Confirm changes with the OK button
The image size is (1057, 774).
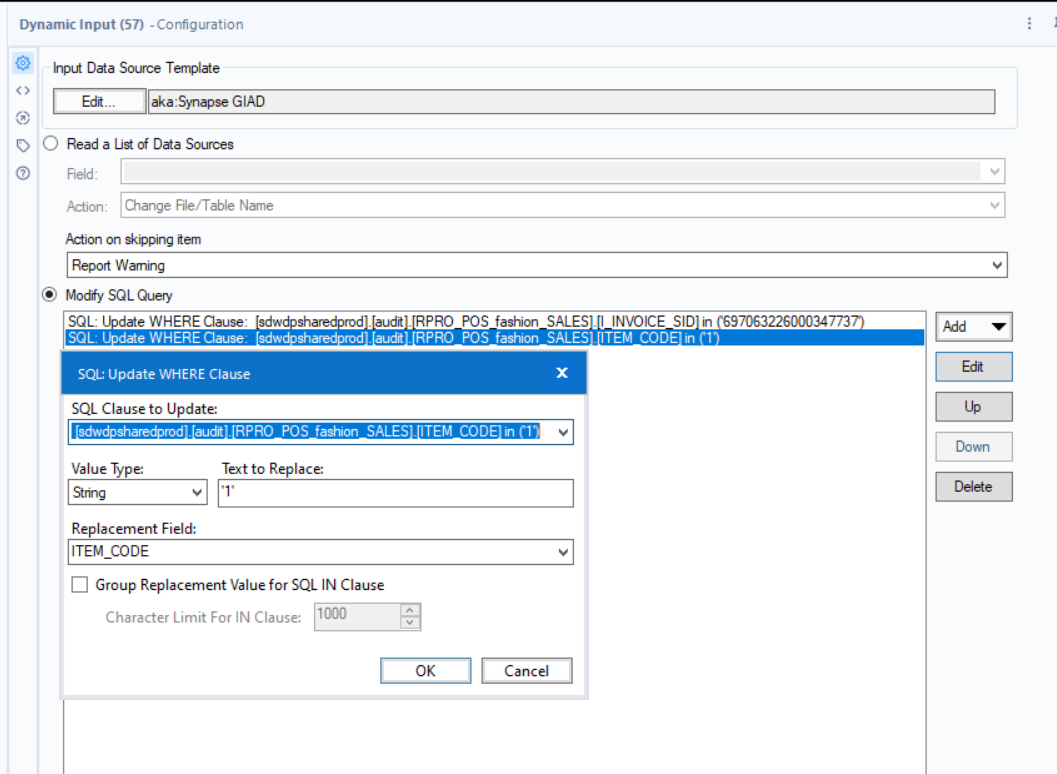pos(425,670)
